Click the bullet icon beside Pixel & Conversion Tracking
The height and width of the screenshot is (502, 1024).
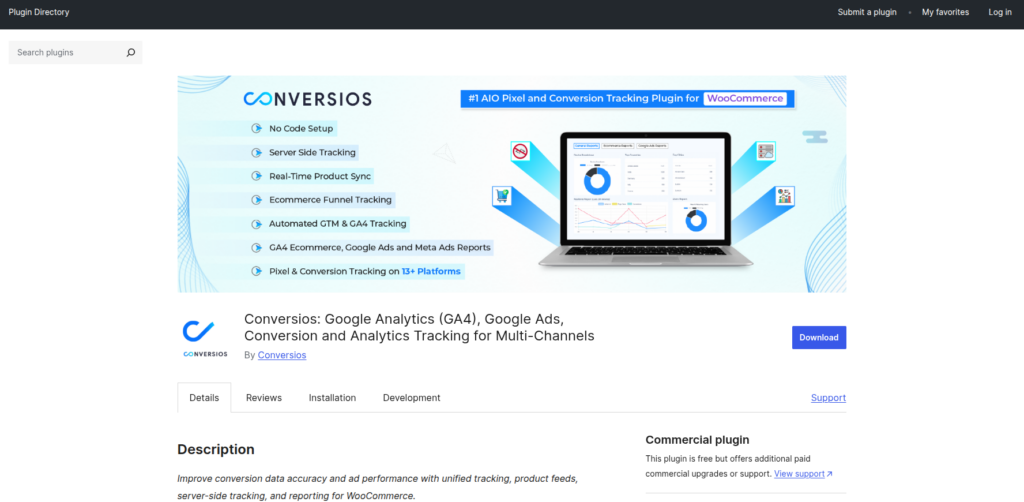pyautogui.click(x=257, y=271)
